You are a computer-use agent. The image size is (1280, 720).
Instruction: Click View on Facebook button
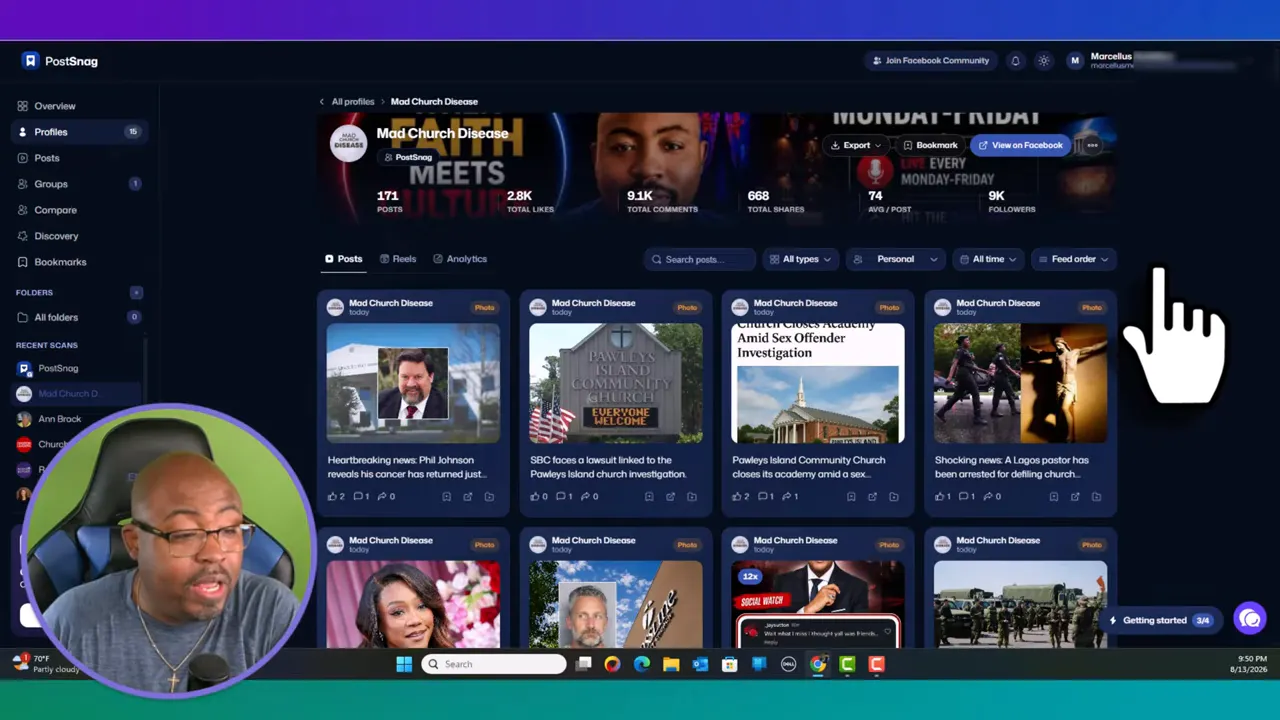click(1020, 145)
